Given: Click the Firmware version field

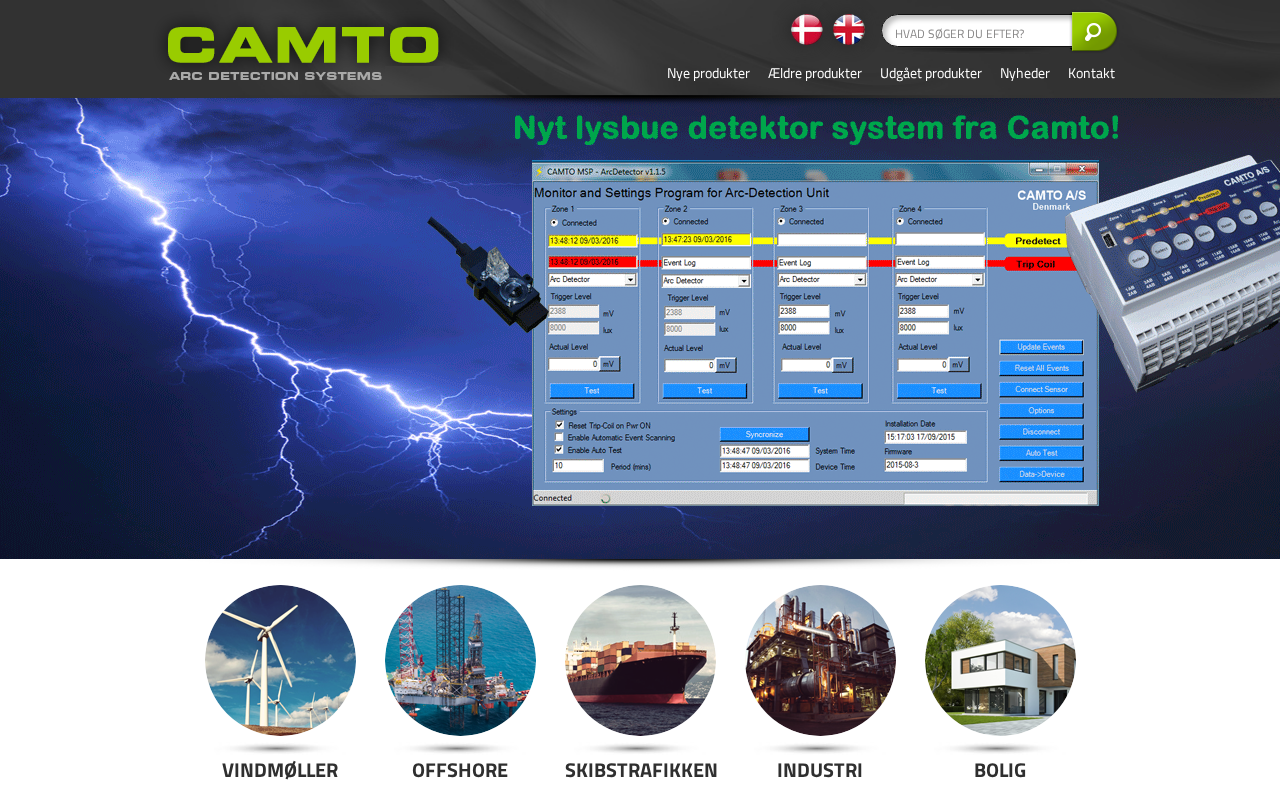Looking at the screenshot, I should [926, 465].
